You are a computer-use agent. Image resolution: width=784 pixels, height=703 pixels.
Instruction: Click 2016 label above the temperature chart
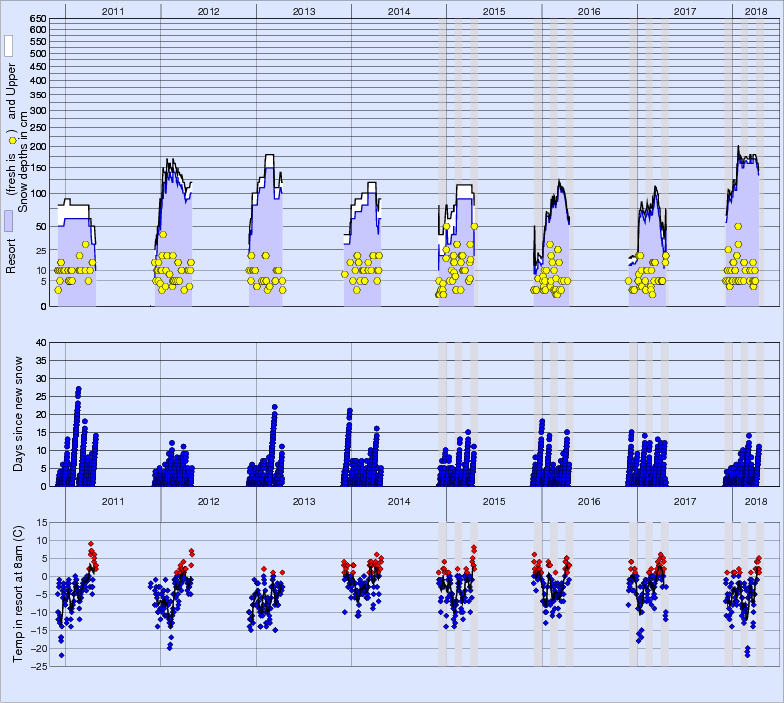(x=589, y=501)
